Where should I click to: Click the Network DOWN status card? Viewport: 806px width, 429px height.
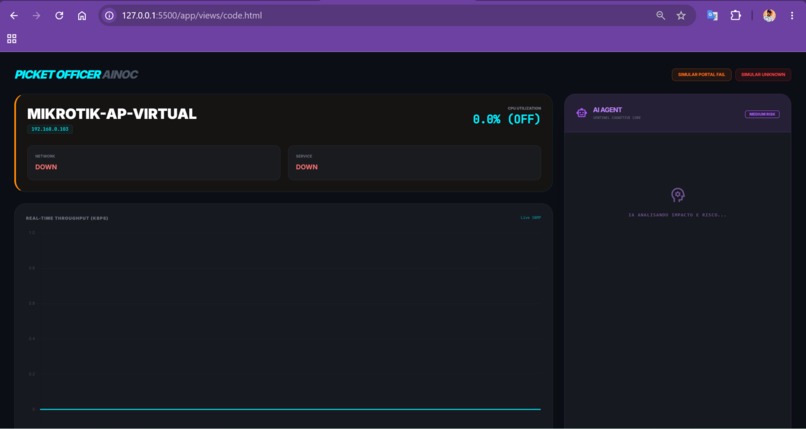coord(154,162)
